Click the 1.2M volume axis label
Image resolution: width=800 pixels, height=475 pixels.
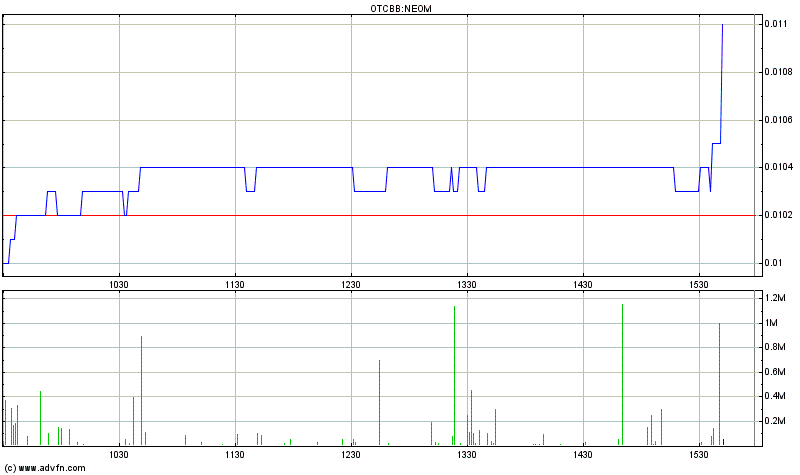pyautogui.click(x=775, y=298)
